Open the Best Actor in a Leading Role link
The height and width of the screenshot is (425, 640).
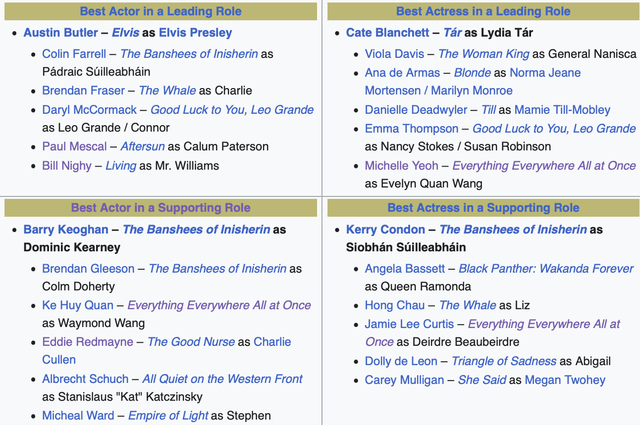coord(160,11)
